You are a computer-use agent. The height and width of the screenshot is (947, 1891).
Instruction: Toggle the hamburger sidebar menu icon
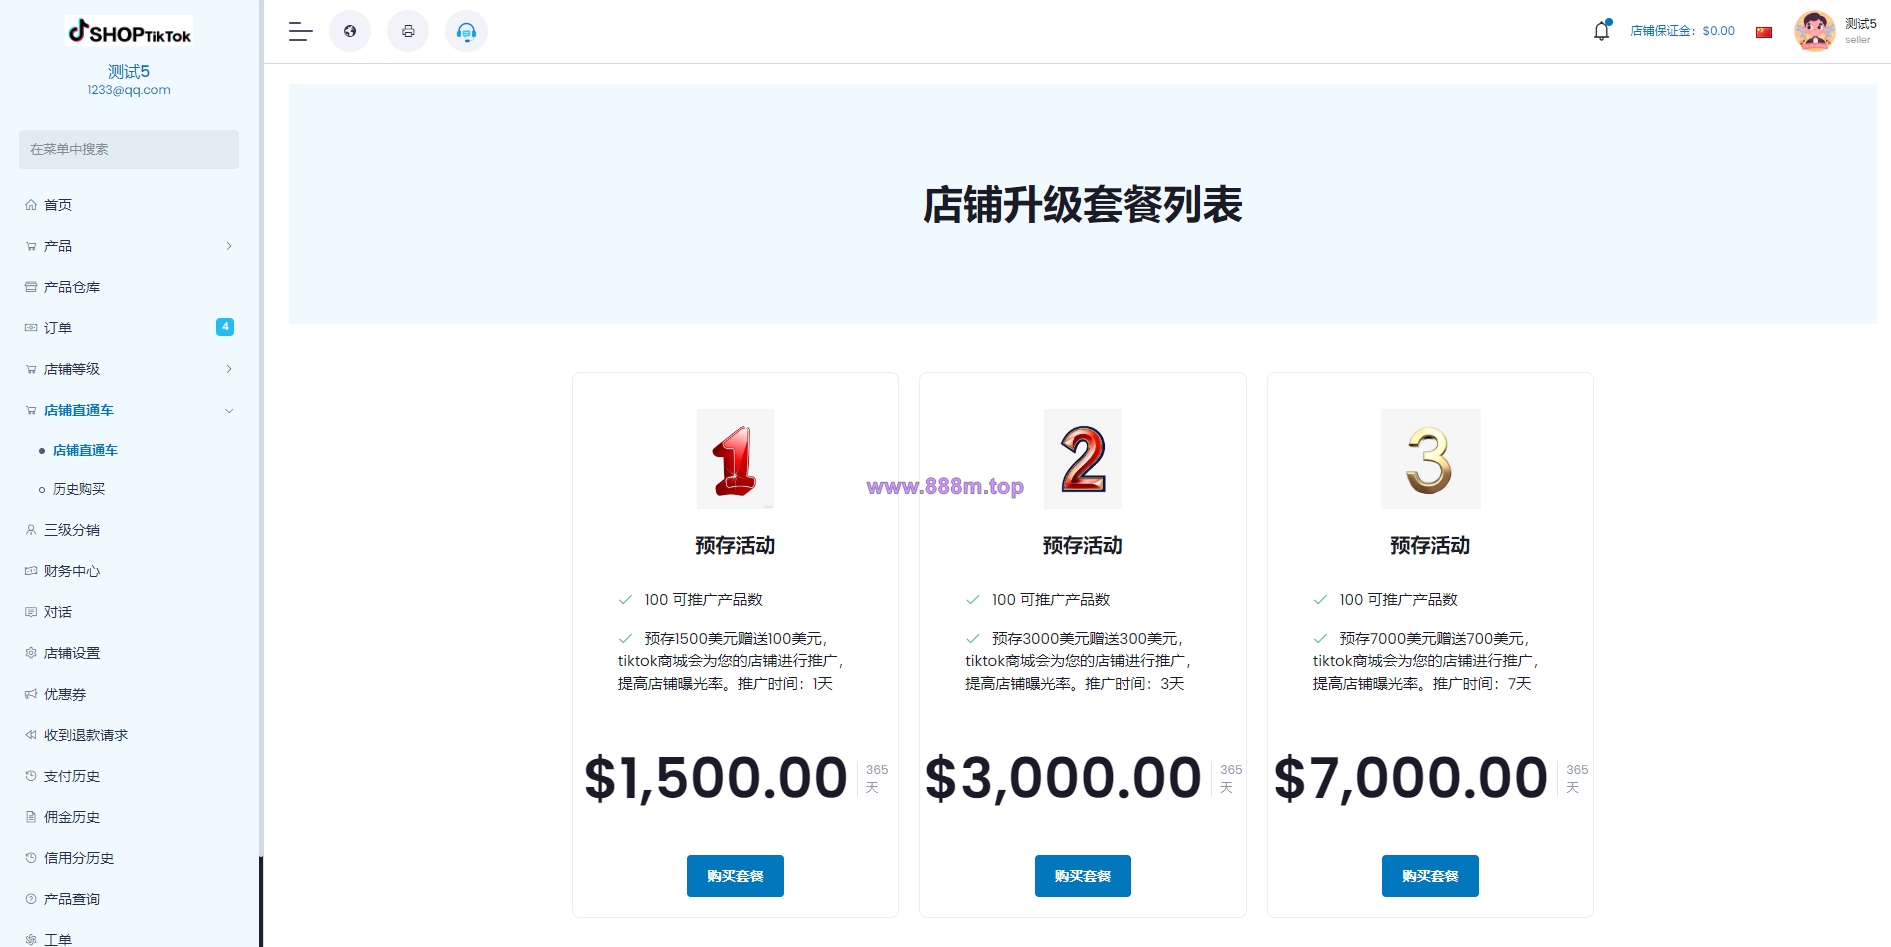[x=301, y=32]
